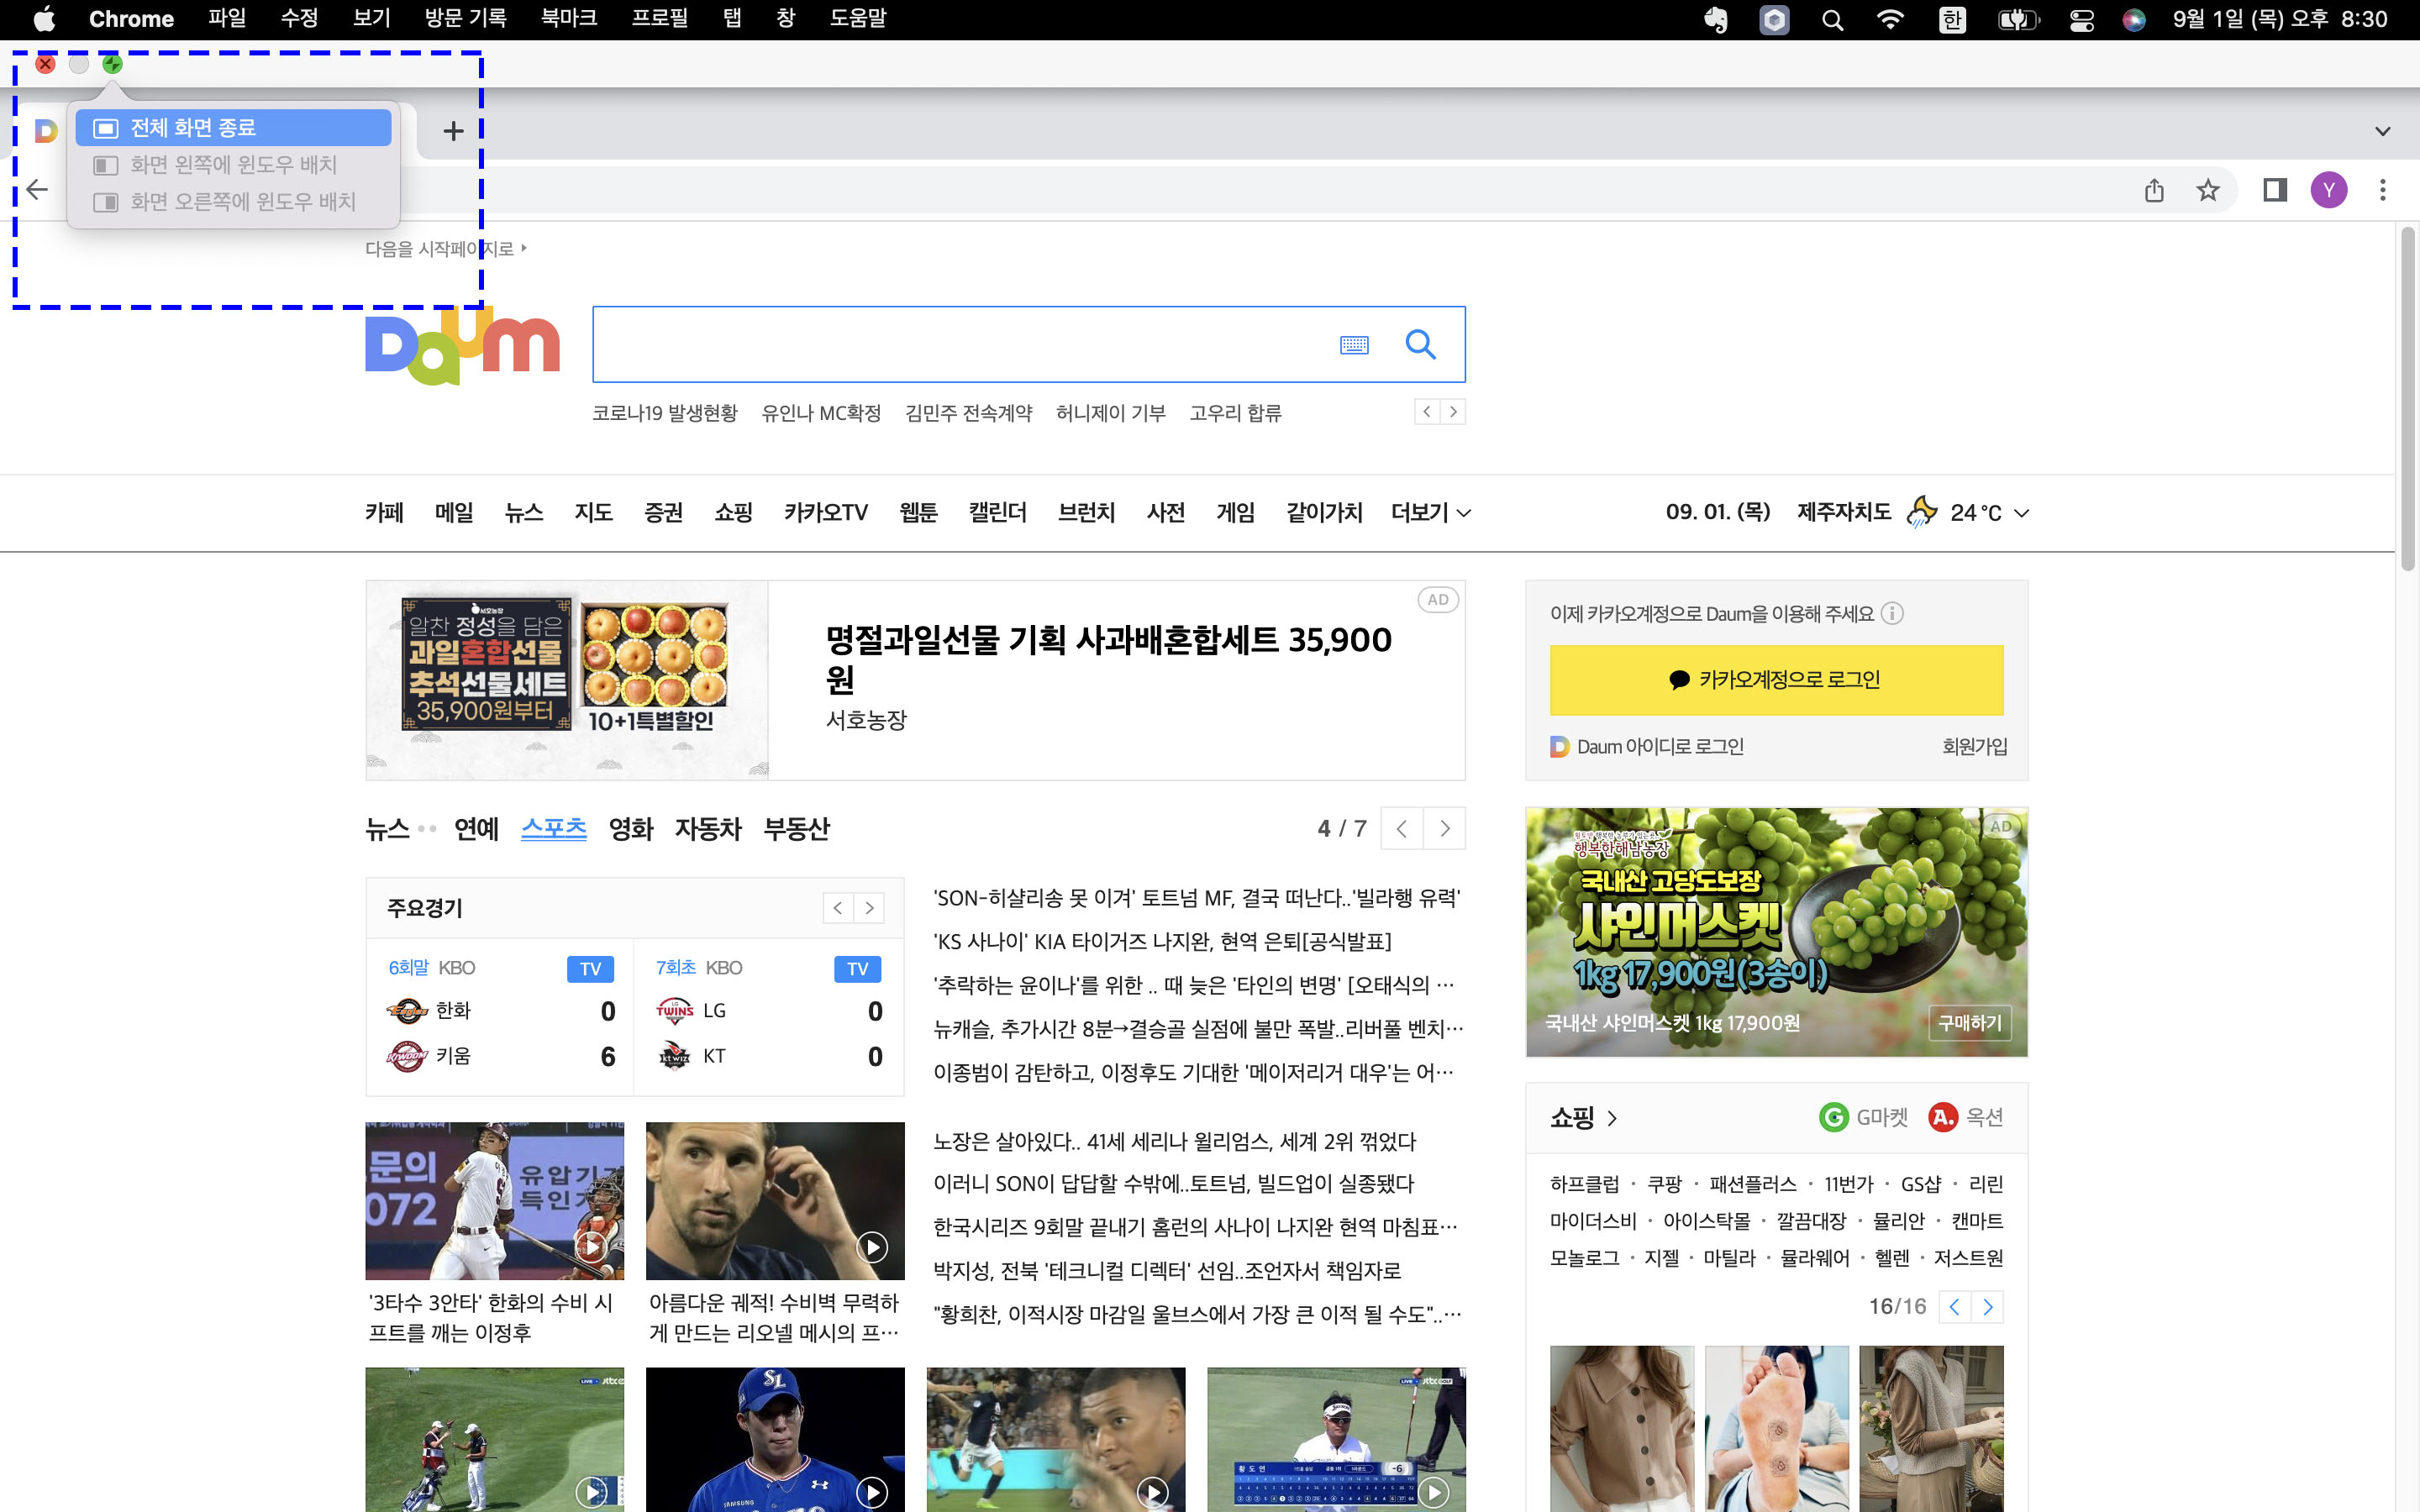
Task: Open the 북마크 menu in the menu bar
Action: coord(568,18)
